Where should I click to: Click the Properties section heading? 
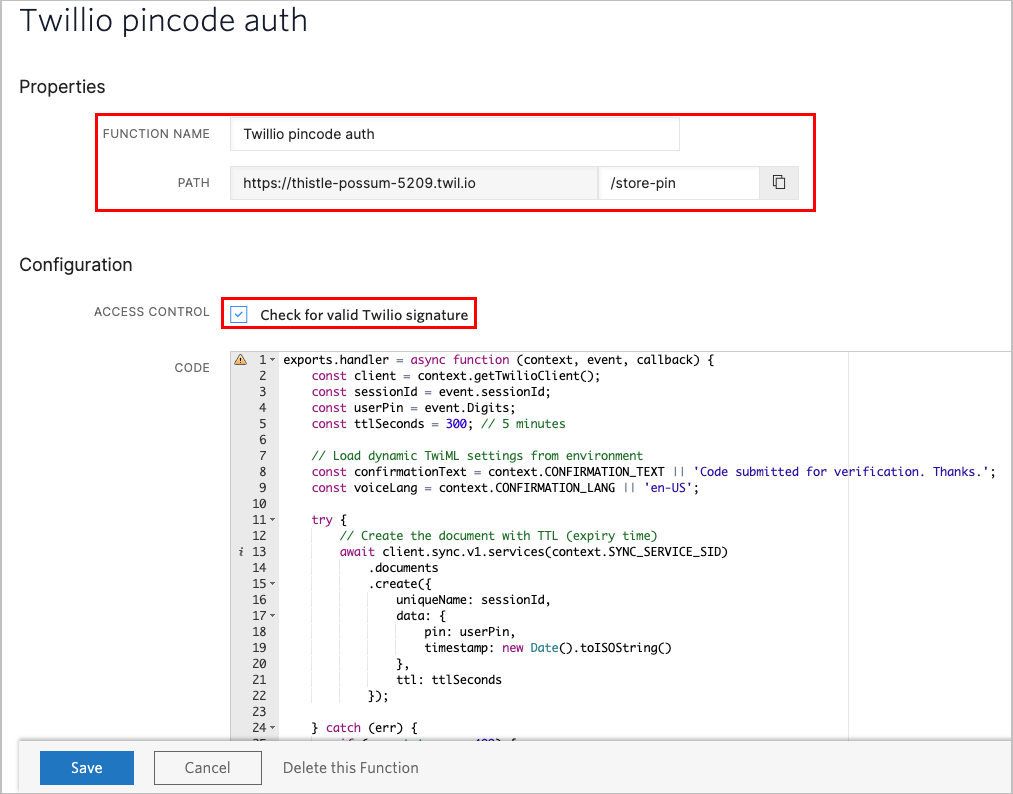62,87
